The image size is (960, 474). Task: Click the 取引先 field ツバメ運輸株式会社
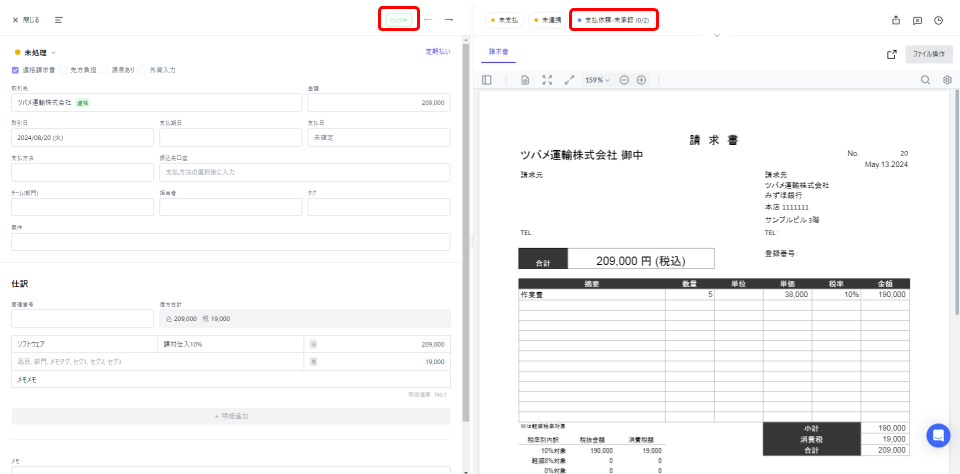pos(156,102)
